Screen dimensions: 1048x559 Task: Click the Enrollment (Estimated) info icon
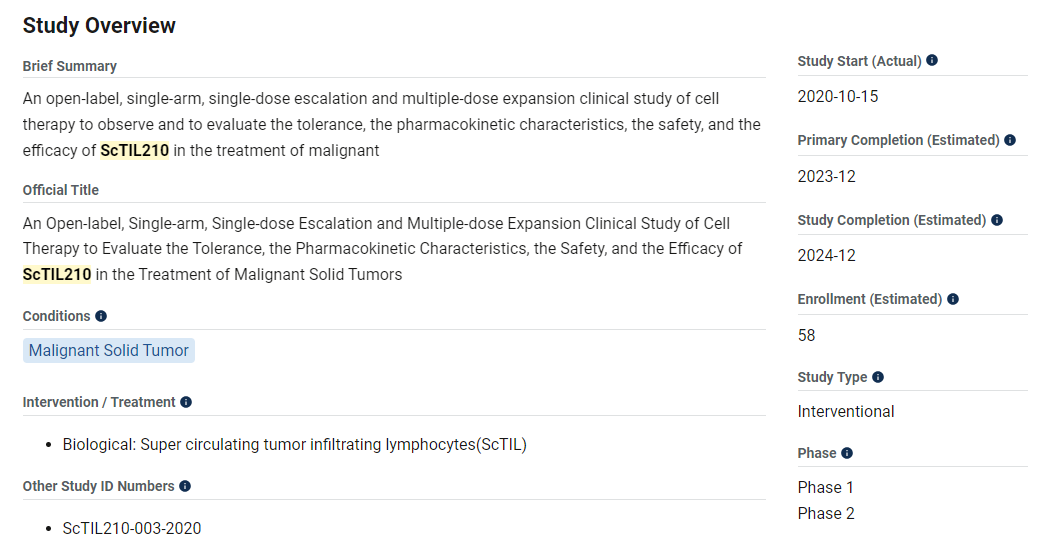pos(953,299)
